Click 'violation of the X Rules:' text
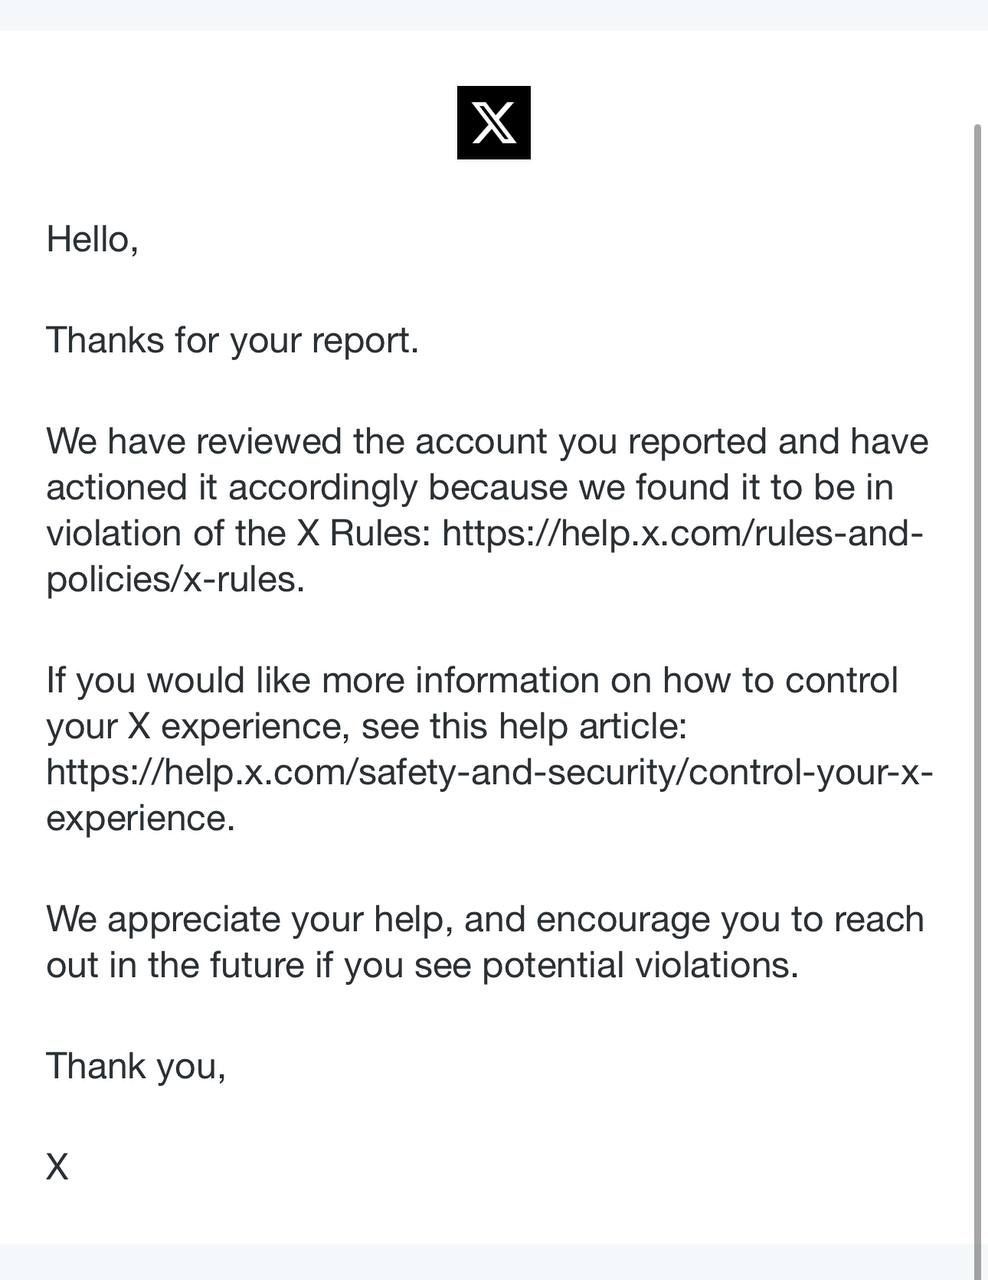This screenshot has height=1280, width=988. pos(239,533)
